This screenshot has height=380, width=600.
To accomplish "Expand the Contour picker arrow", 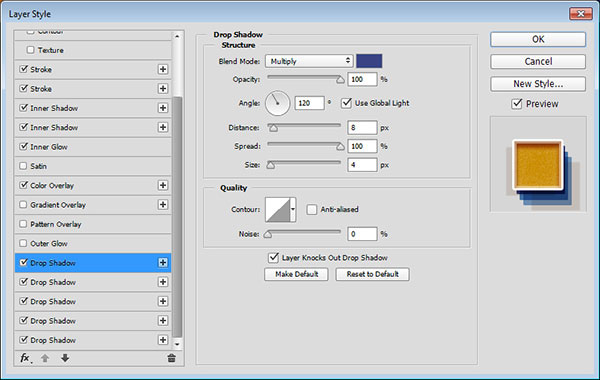I will click(x=293, y=209).
